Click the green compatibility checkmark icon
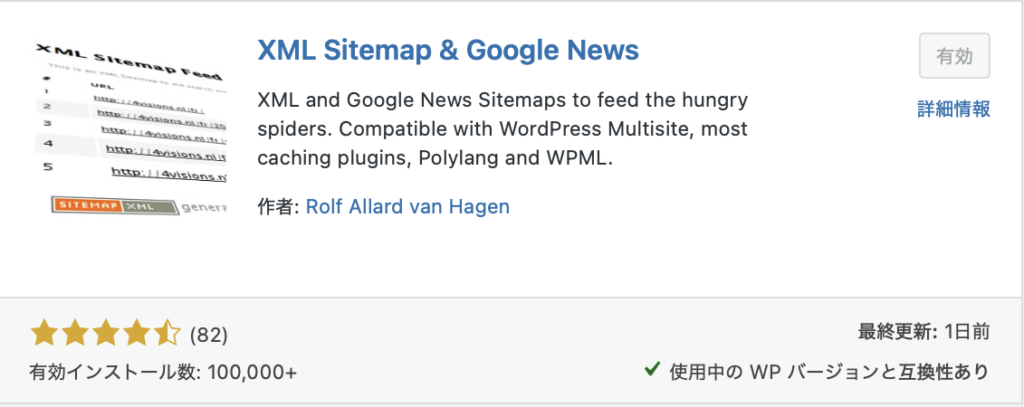 (652, 370)
